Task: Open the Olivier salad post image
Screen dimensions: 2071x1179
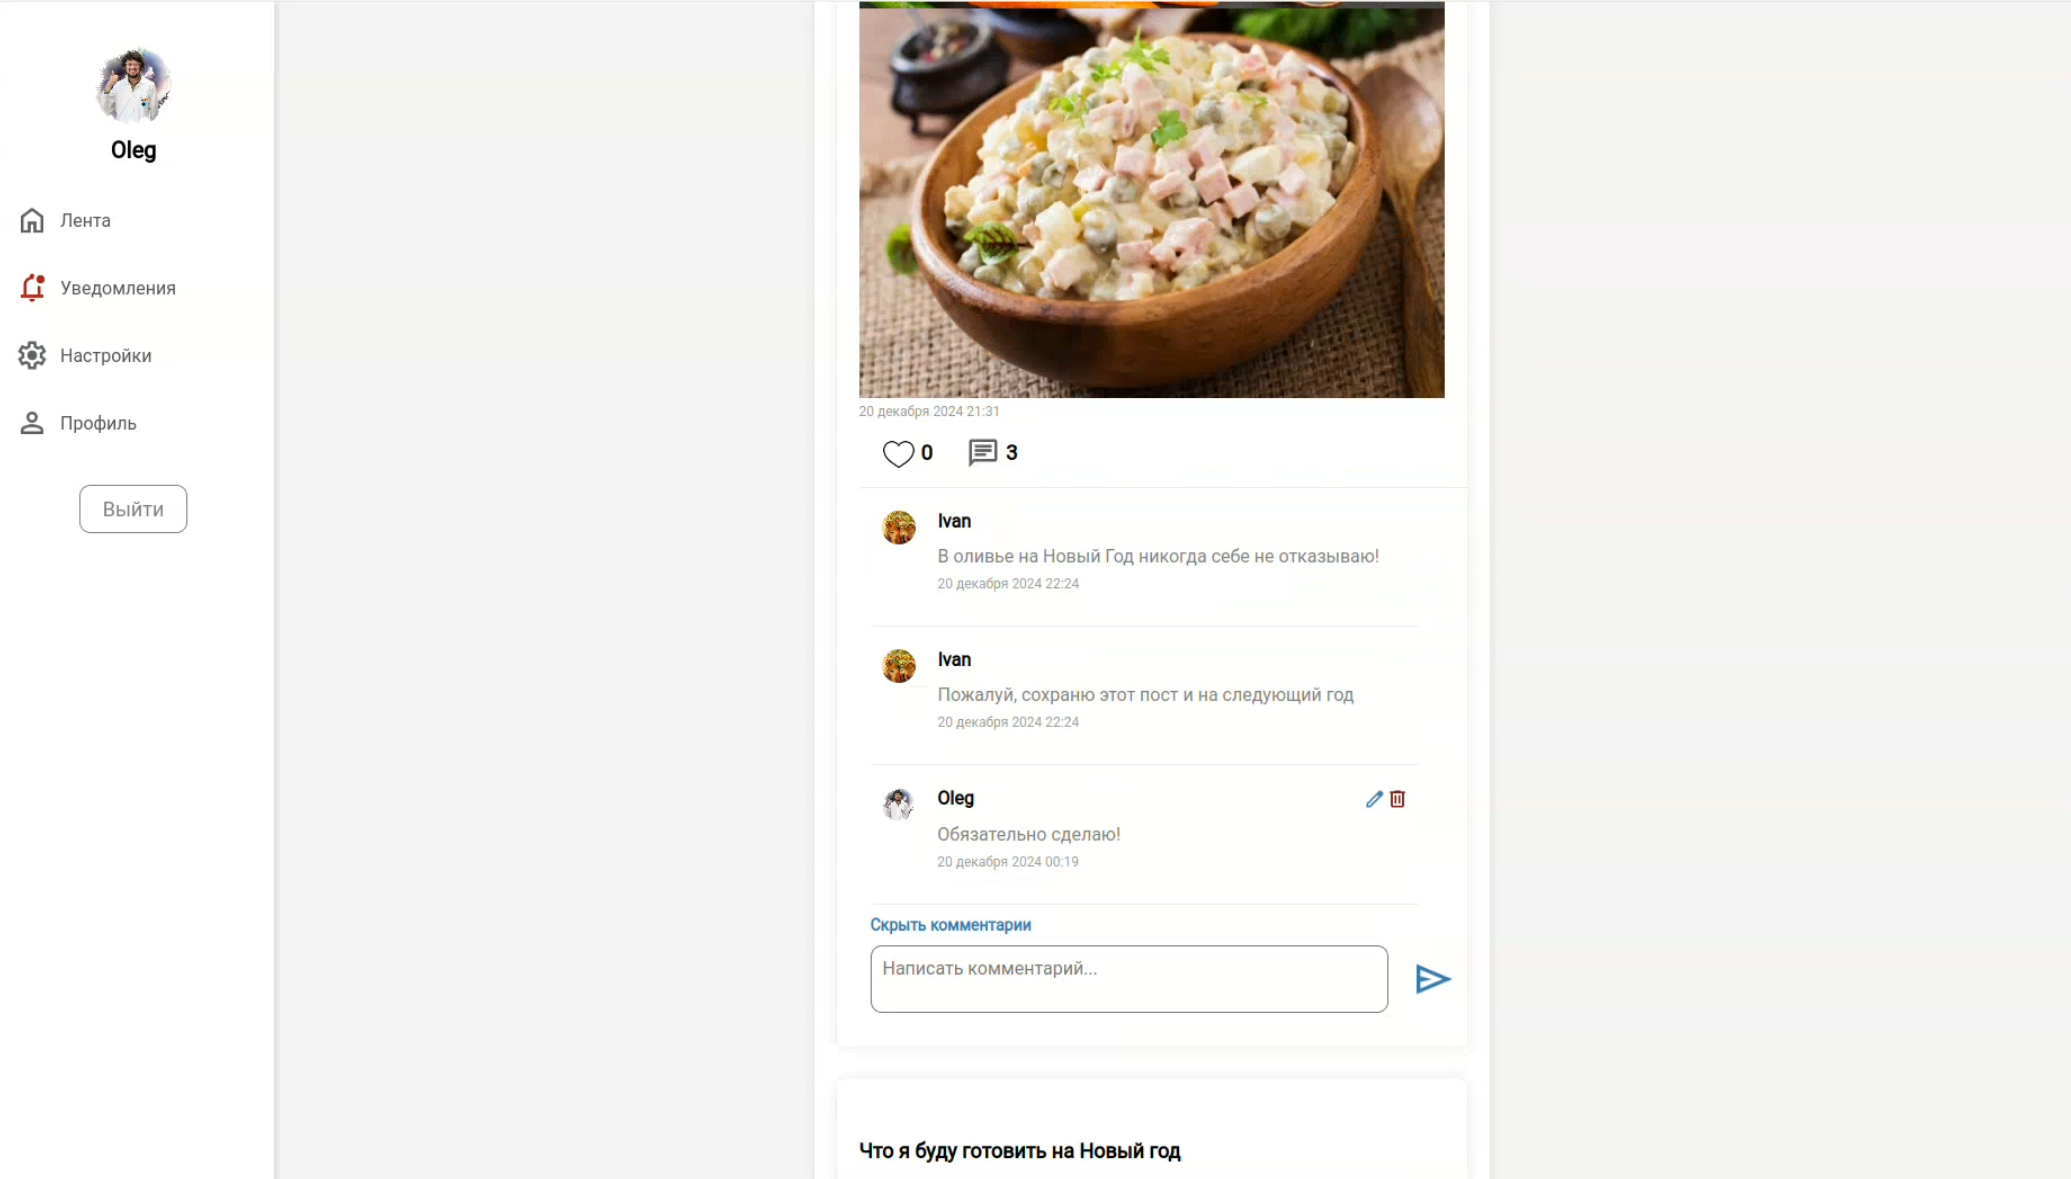Action: [1151, 200]
